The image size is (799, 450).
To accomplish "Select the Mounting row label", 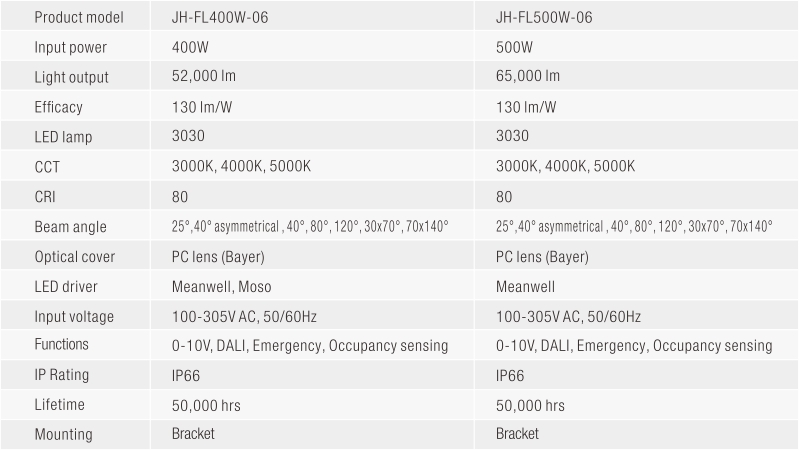I will coord(63,434).
